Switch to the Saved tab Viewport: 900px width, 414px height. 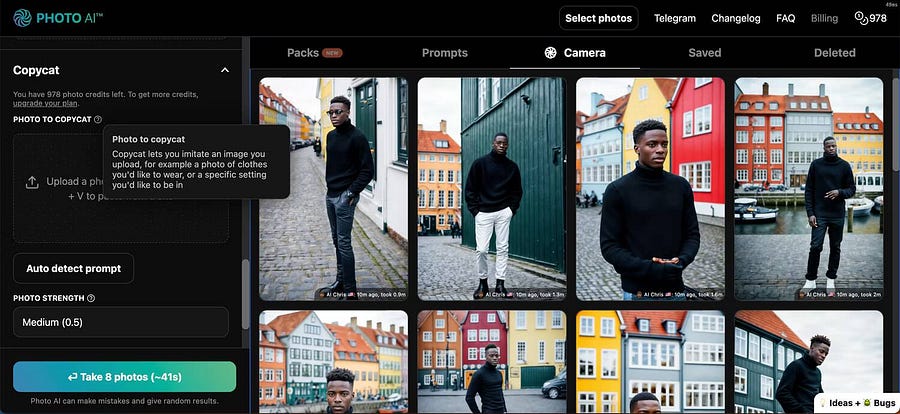[704, 53]
